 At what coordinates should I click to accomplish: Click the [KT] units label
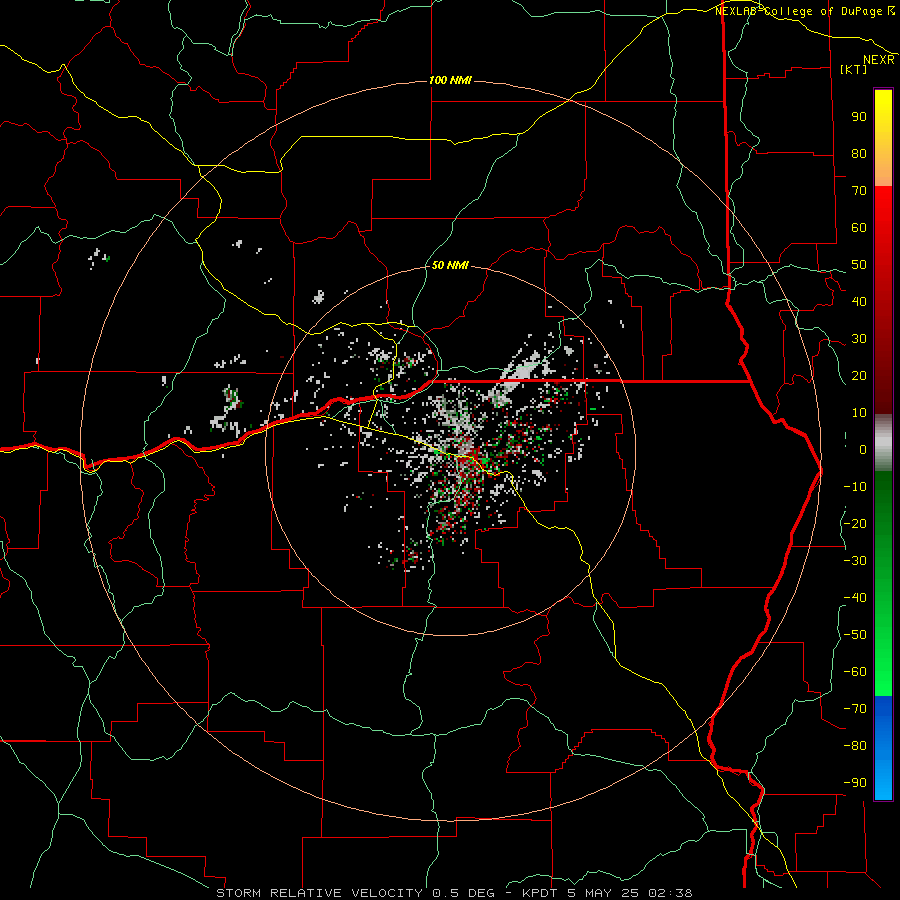(854, 69)
